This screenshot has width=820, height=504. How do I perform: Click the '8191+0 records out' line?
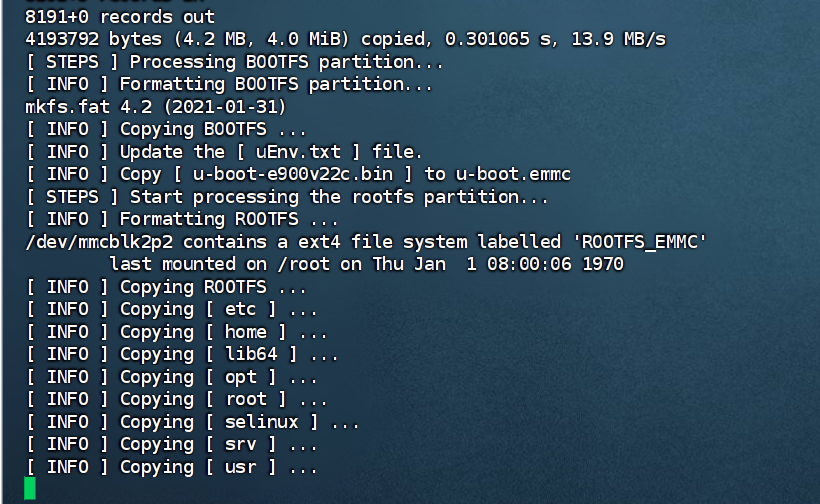120,17
